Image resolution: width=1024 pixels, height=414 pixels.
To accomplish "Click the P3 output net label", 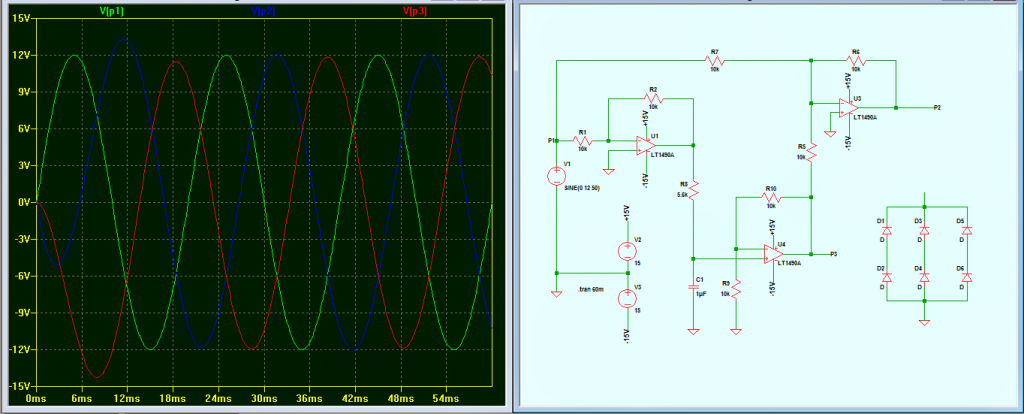I will point(833,253).
